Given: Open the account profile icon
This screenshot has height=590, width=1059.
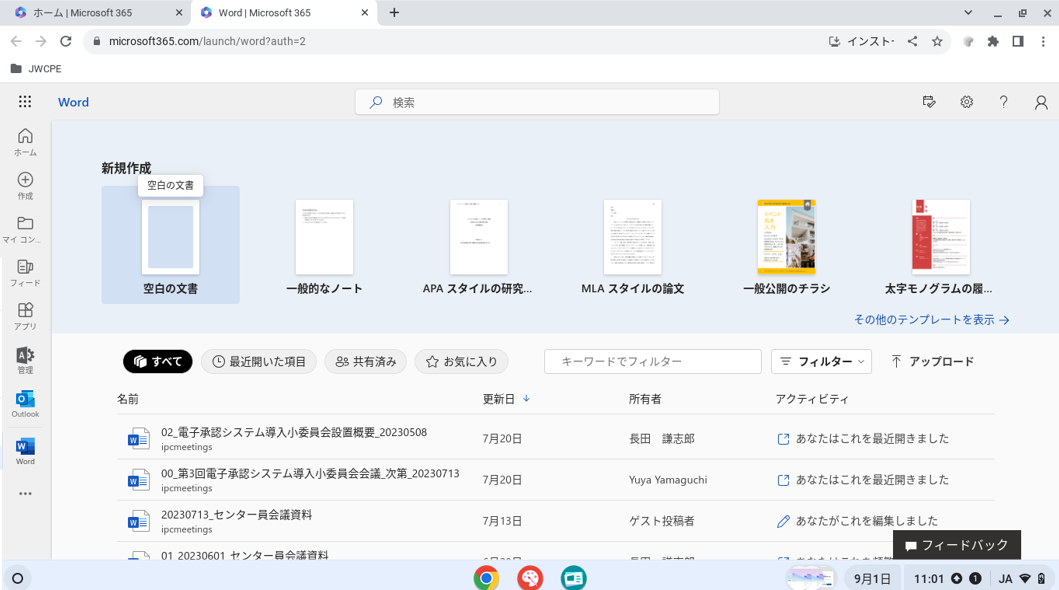Looking at the screenshot, I should (1041, 102).
